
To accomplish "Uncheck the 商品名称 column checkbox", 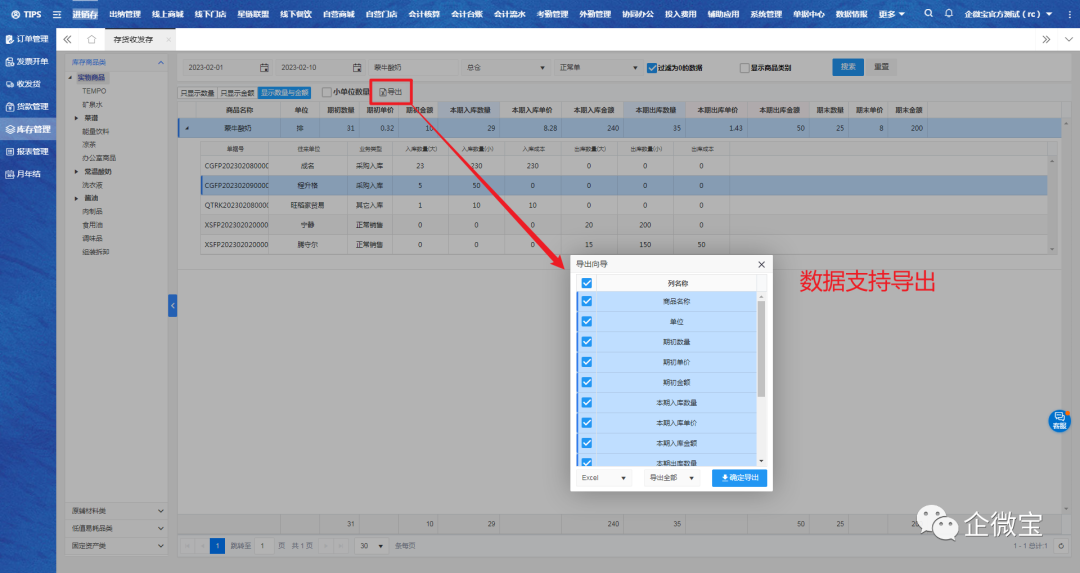I will click(587, 301).
